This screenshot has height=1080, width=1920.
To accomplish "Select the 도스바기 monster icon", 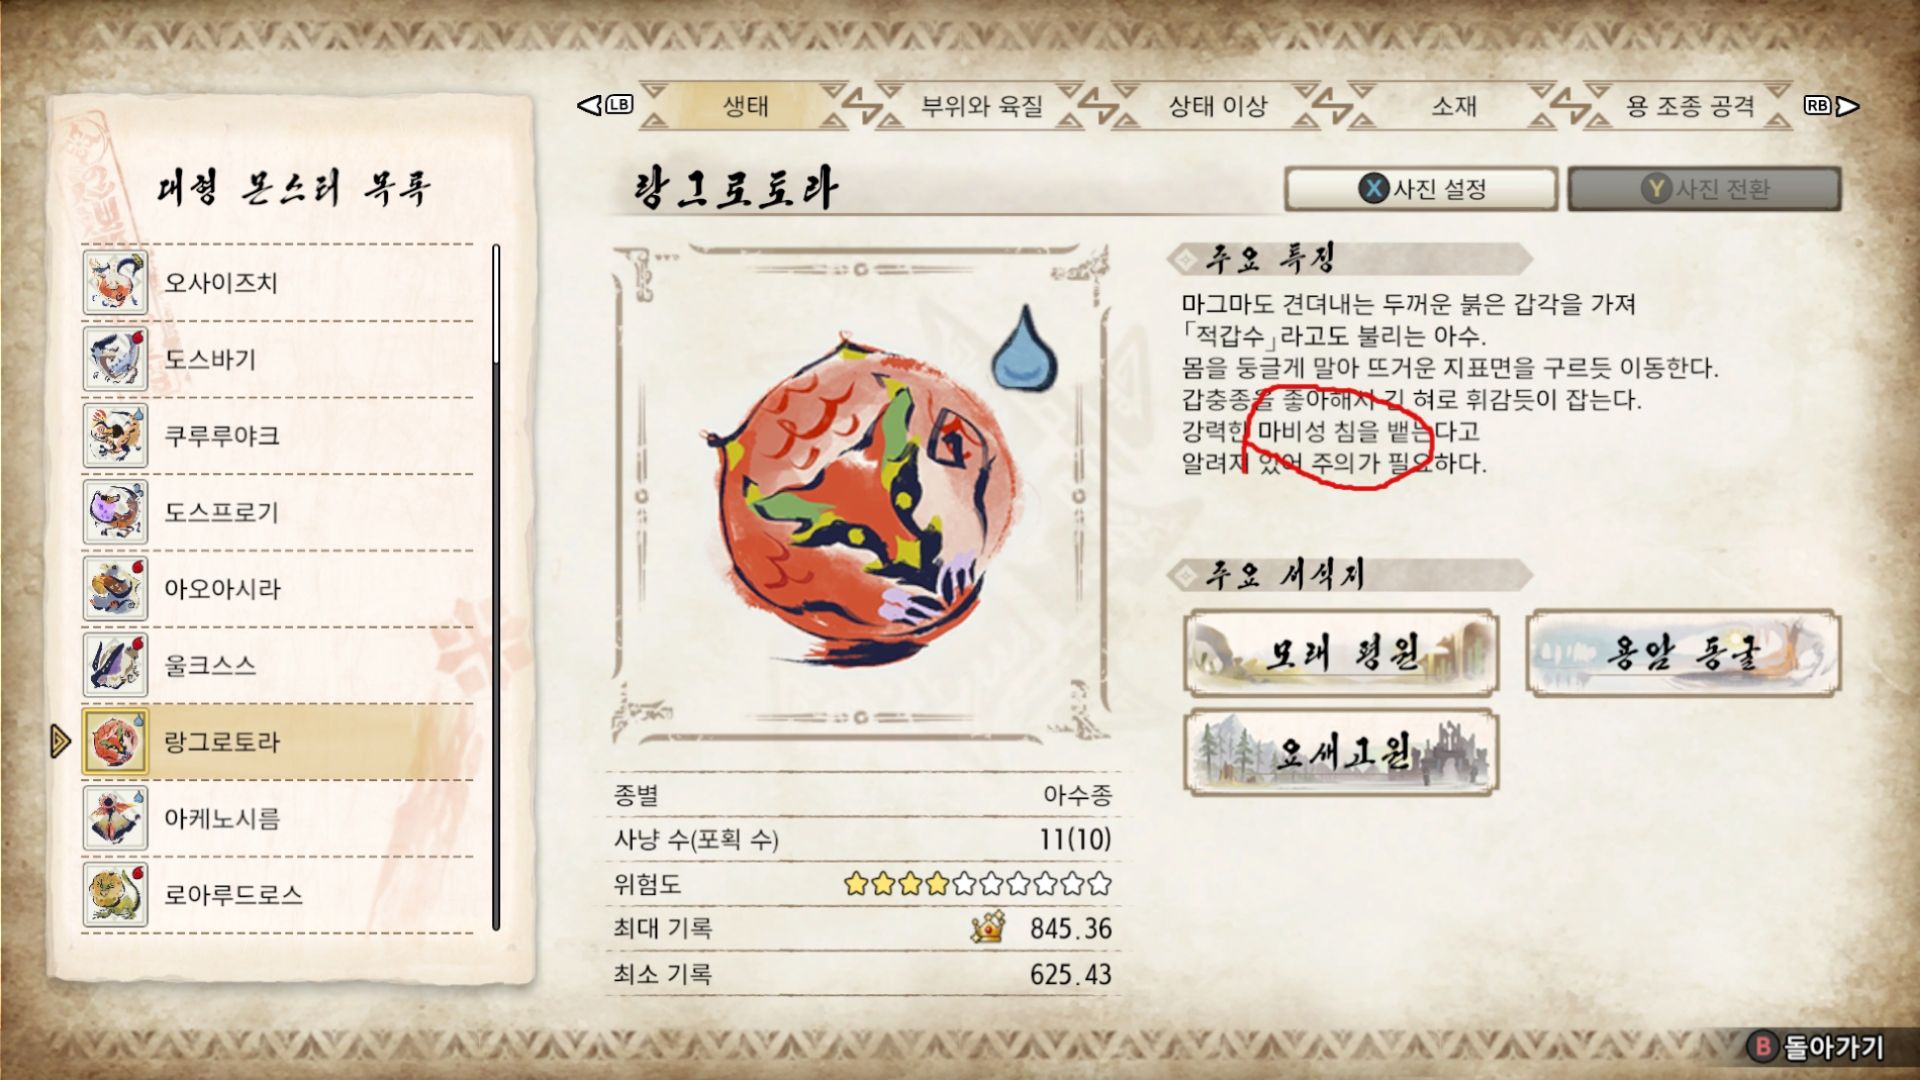I will (115, 359).
